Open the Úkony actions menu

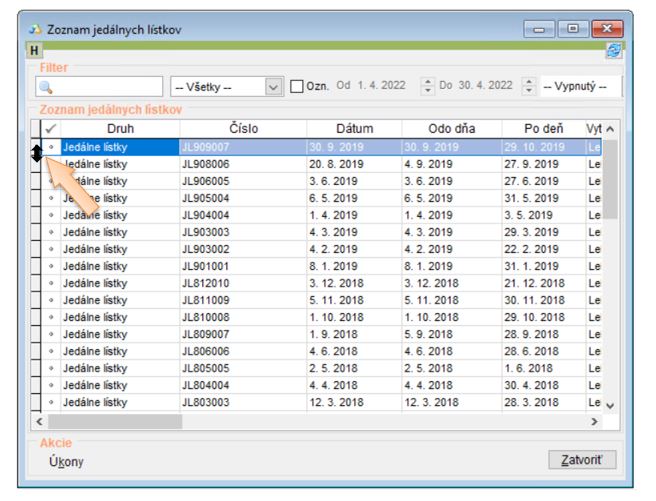click(67, 461)
